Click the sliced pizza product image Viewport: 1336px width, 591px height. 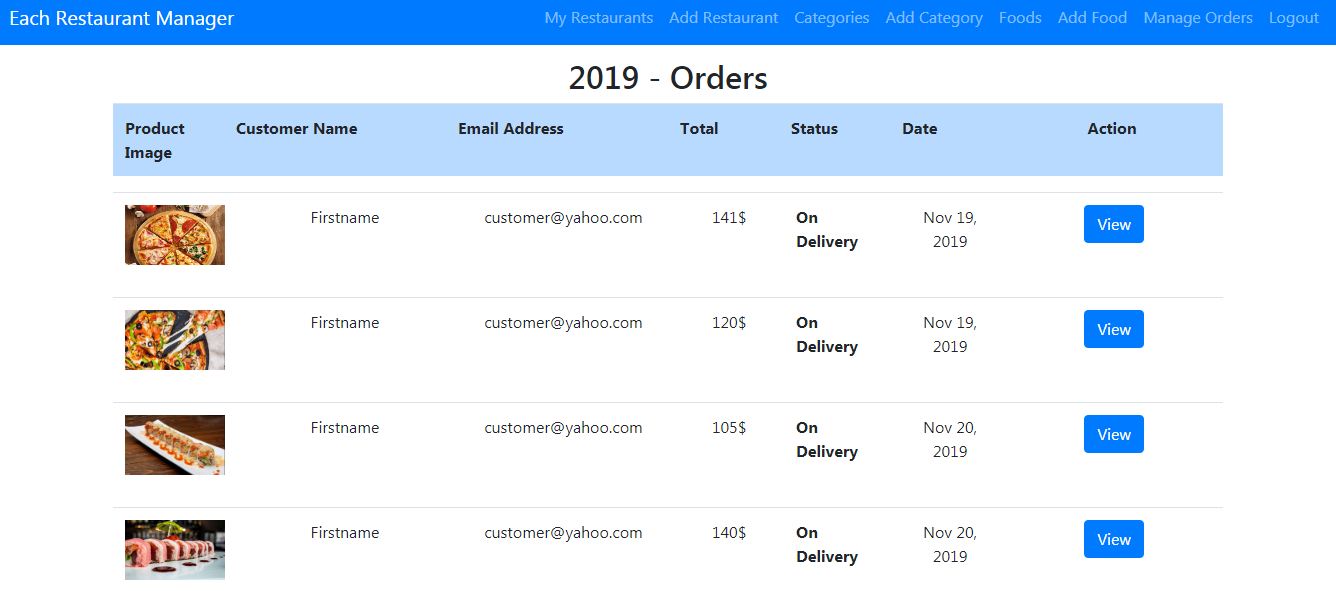pos(175,235)
